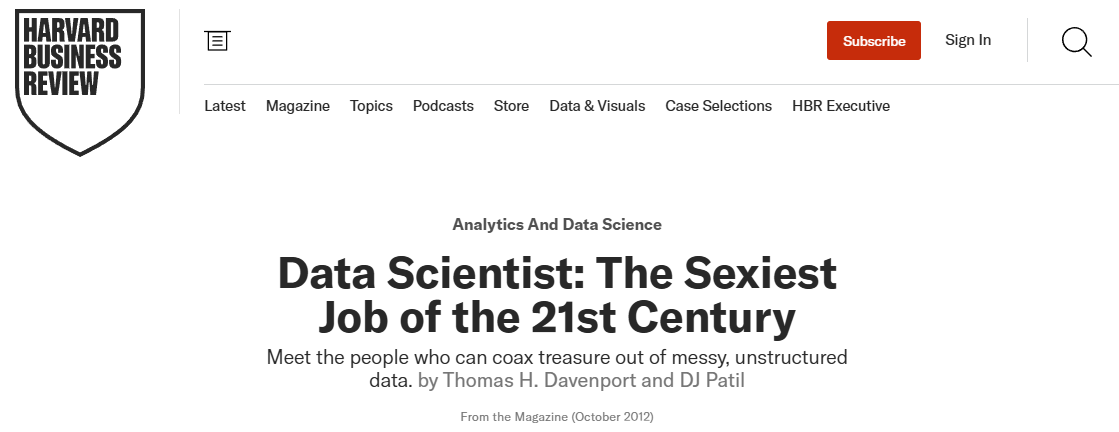Open Case Selections page
The width and height of the screenshot is (1119, 432).
click(718, 106)
